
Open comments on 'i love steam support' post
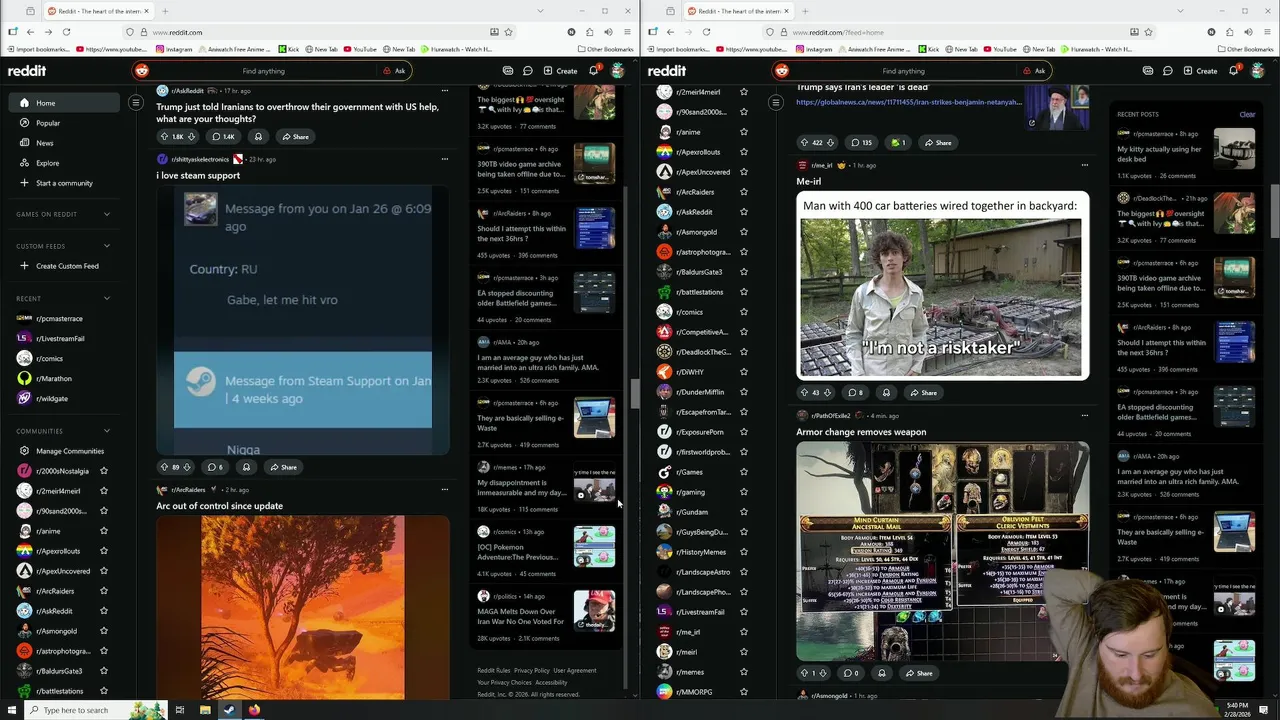click(215, 467)
